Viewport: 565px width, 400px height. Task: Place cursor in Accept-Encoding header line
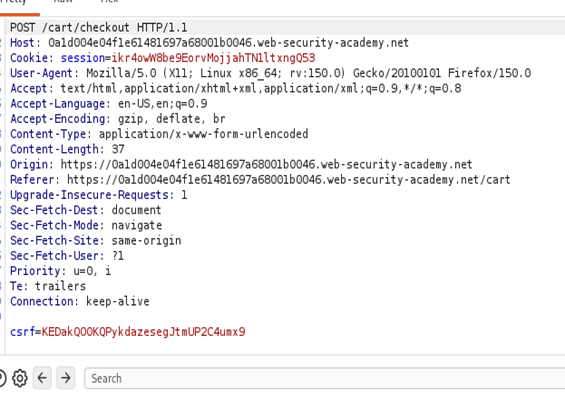(x=117, y=119)
